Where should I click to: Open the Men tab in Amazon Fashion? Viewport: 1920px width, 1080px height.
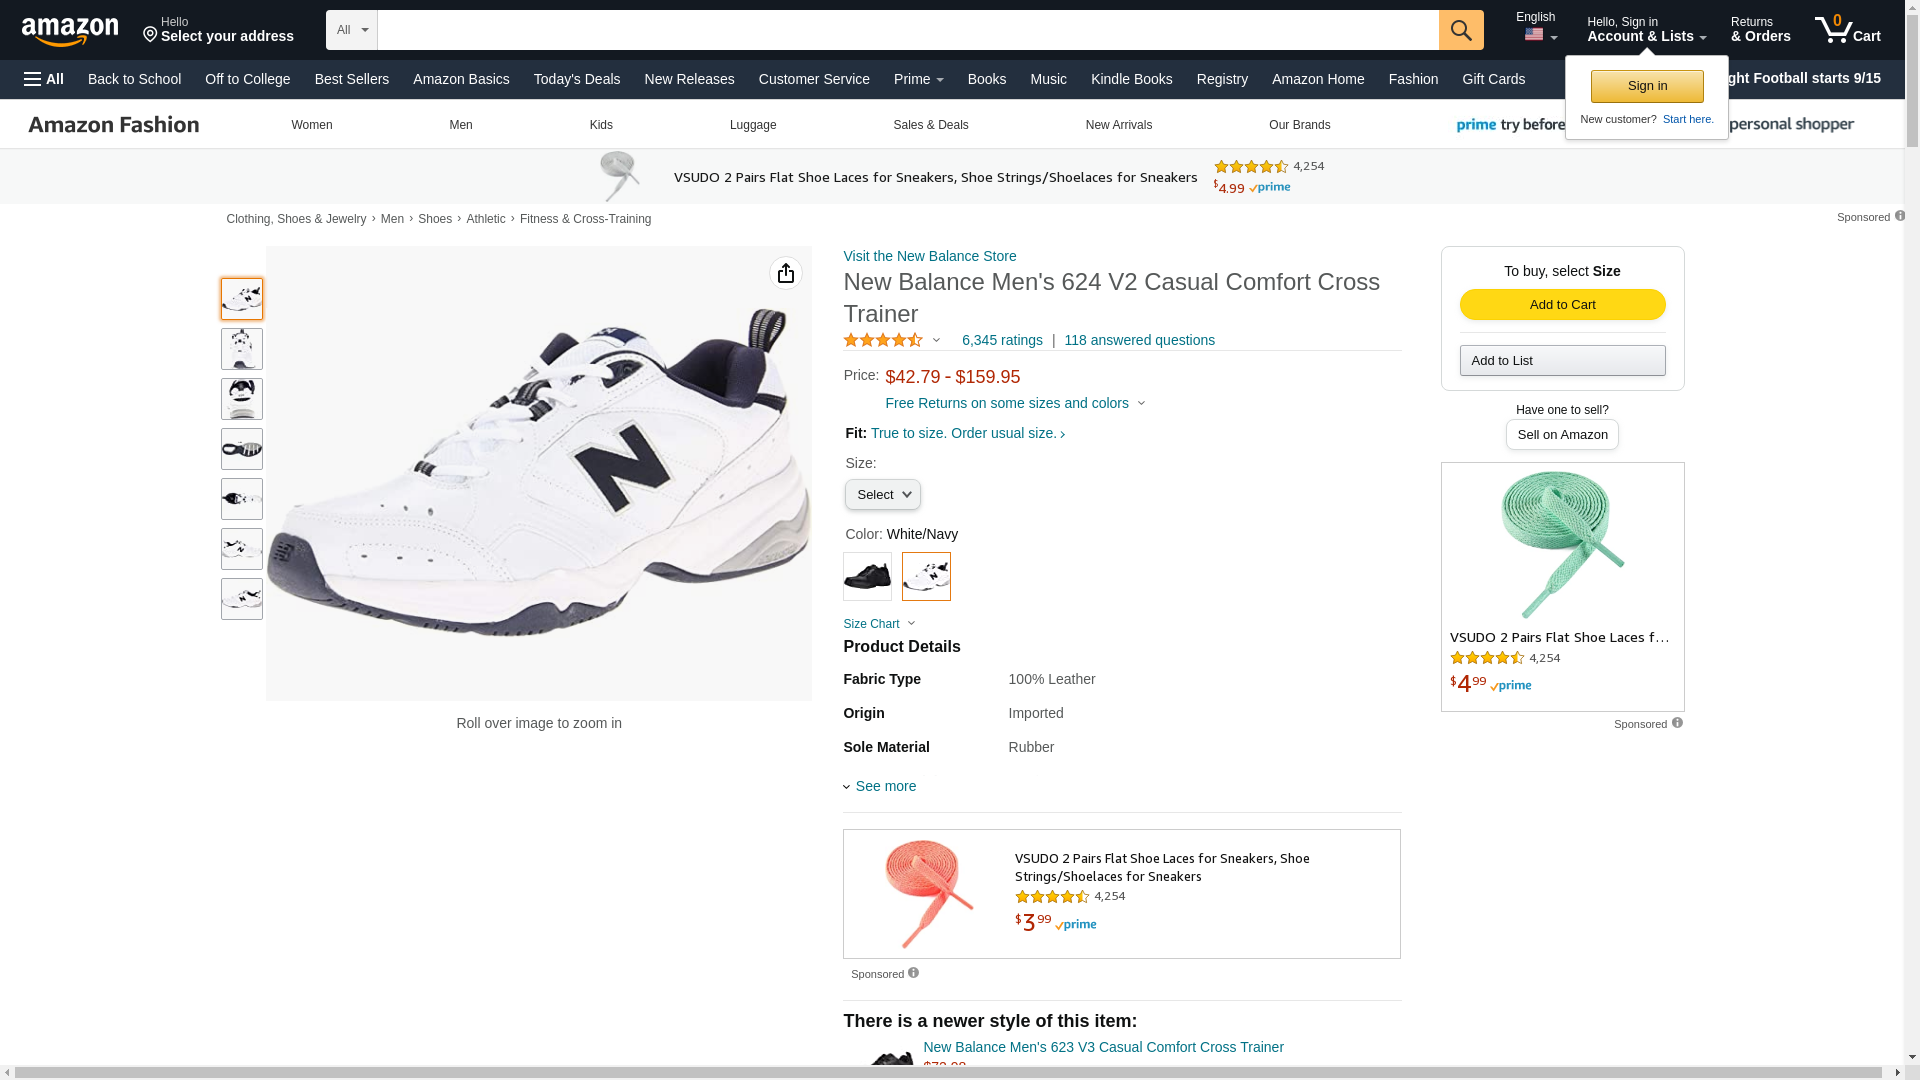click(460, 125)
